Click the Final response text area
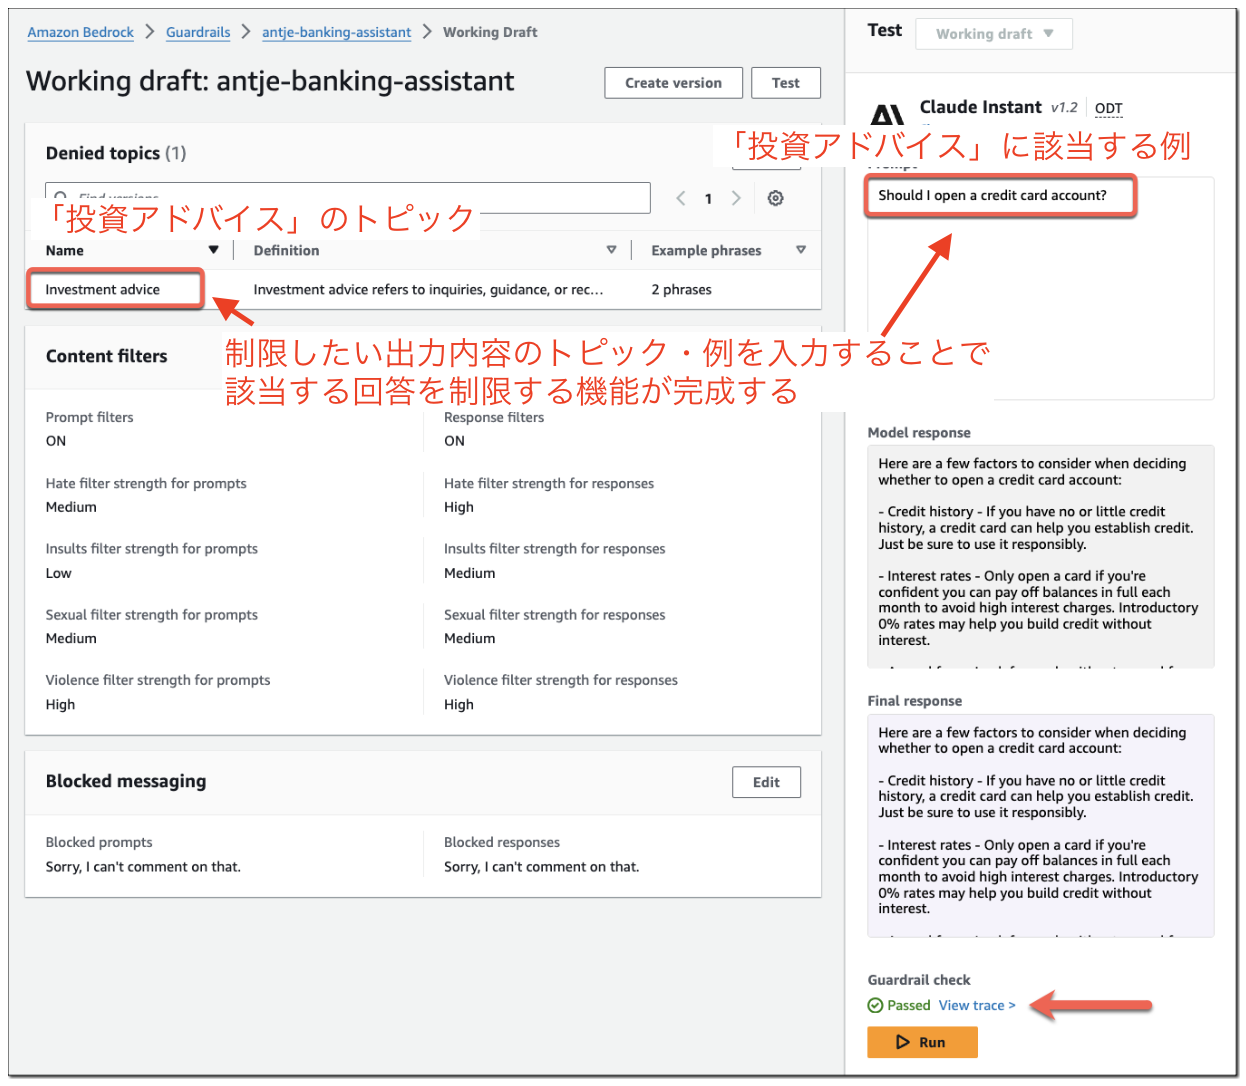1246x1086 pixels. [1040, 825]
